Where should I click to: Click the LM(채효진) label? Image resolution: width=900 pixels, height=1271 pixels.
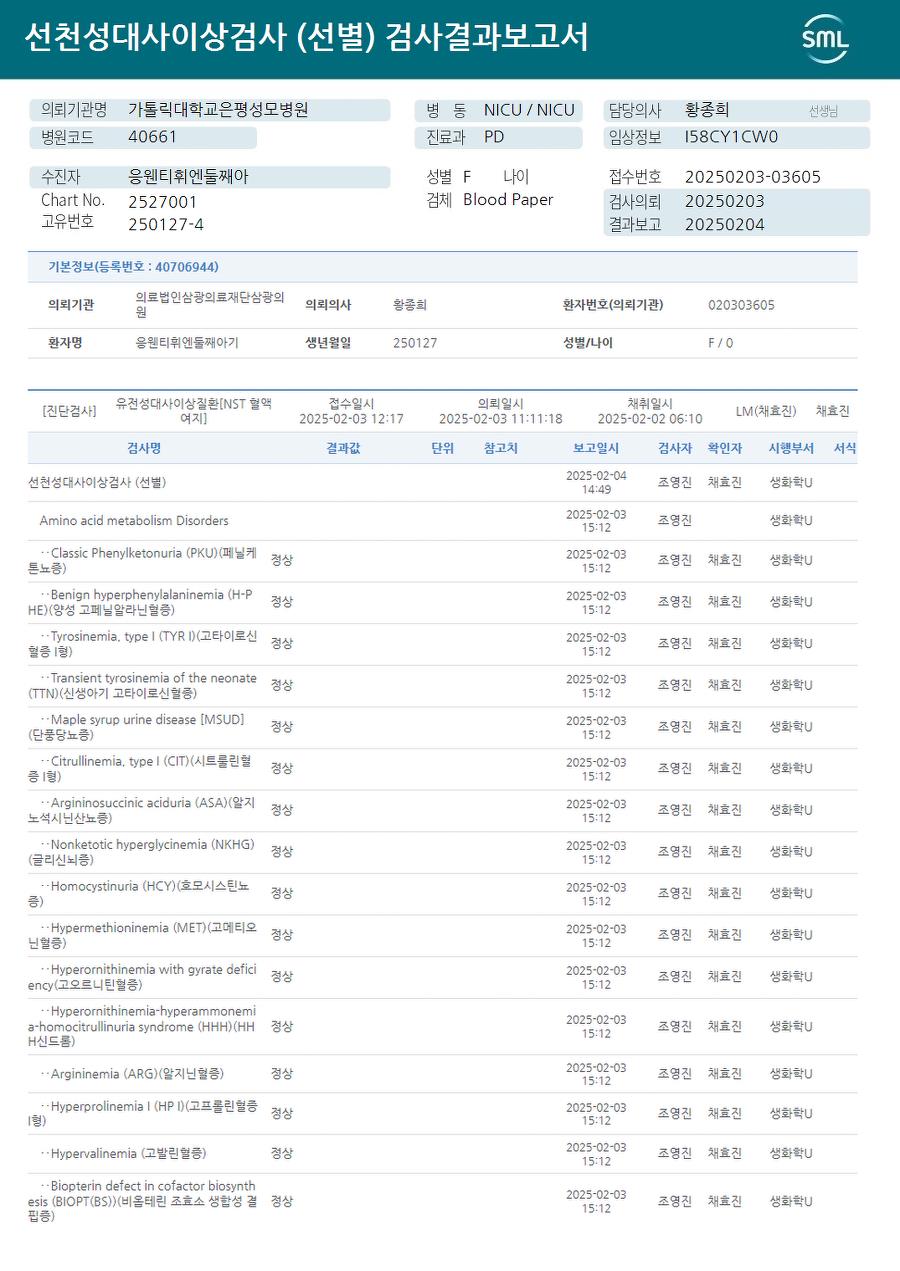click(766, 411)
